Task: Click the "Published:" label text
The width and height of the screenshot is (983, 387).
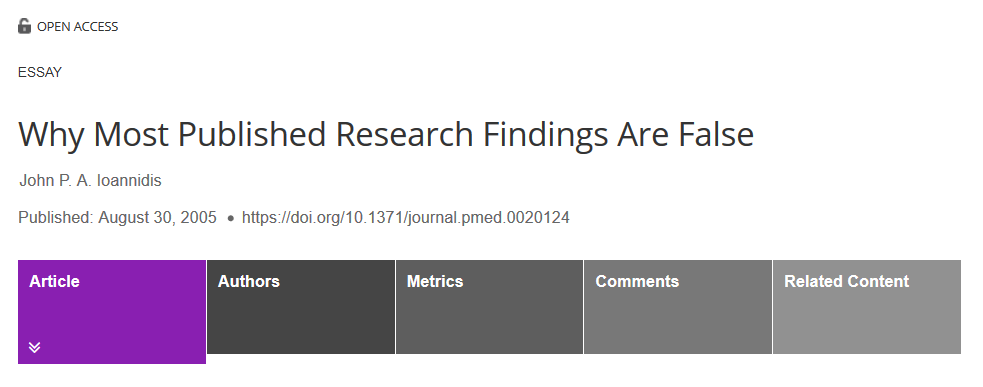Action: click(56, 218)
